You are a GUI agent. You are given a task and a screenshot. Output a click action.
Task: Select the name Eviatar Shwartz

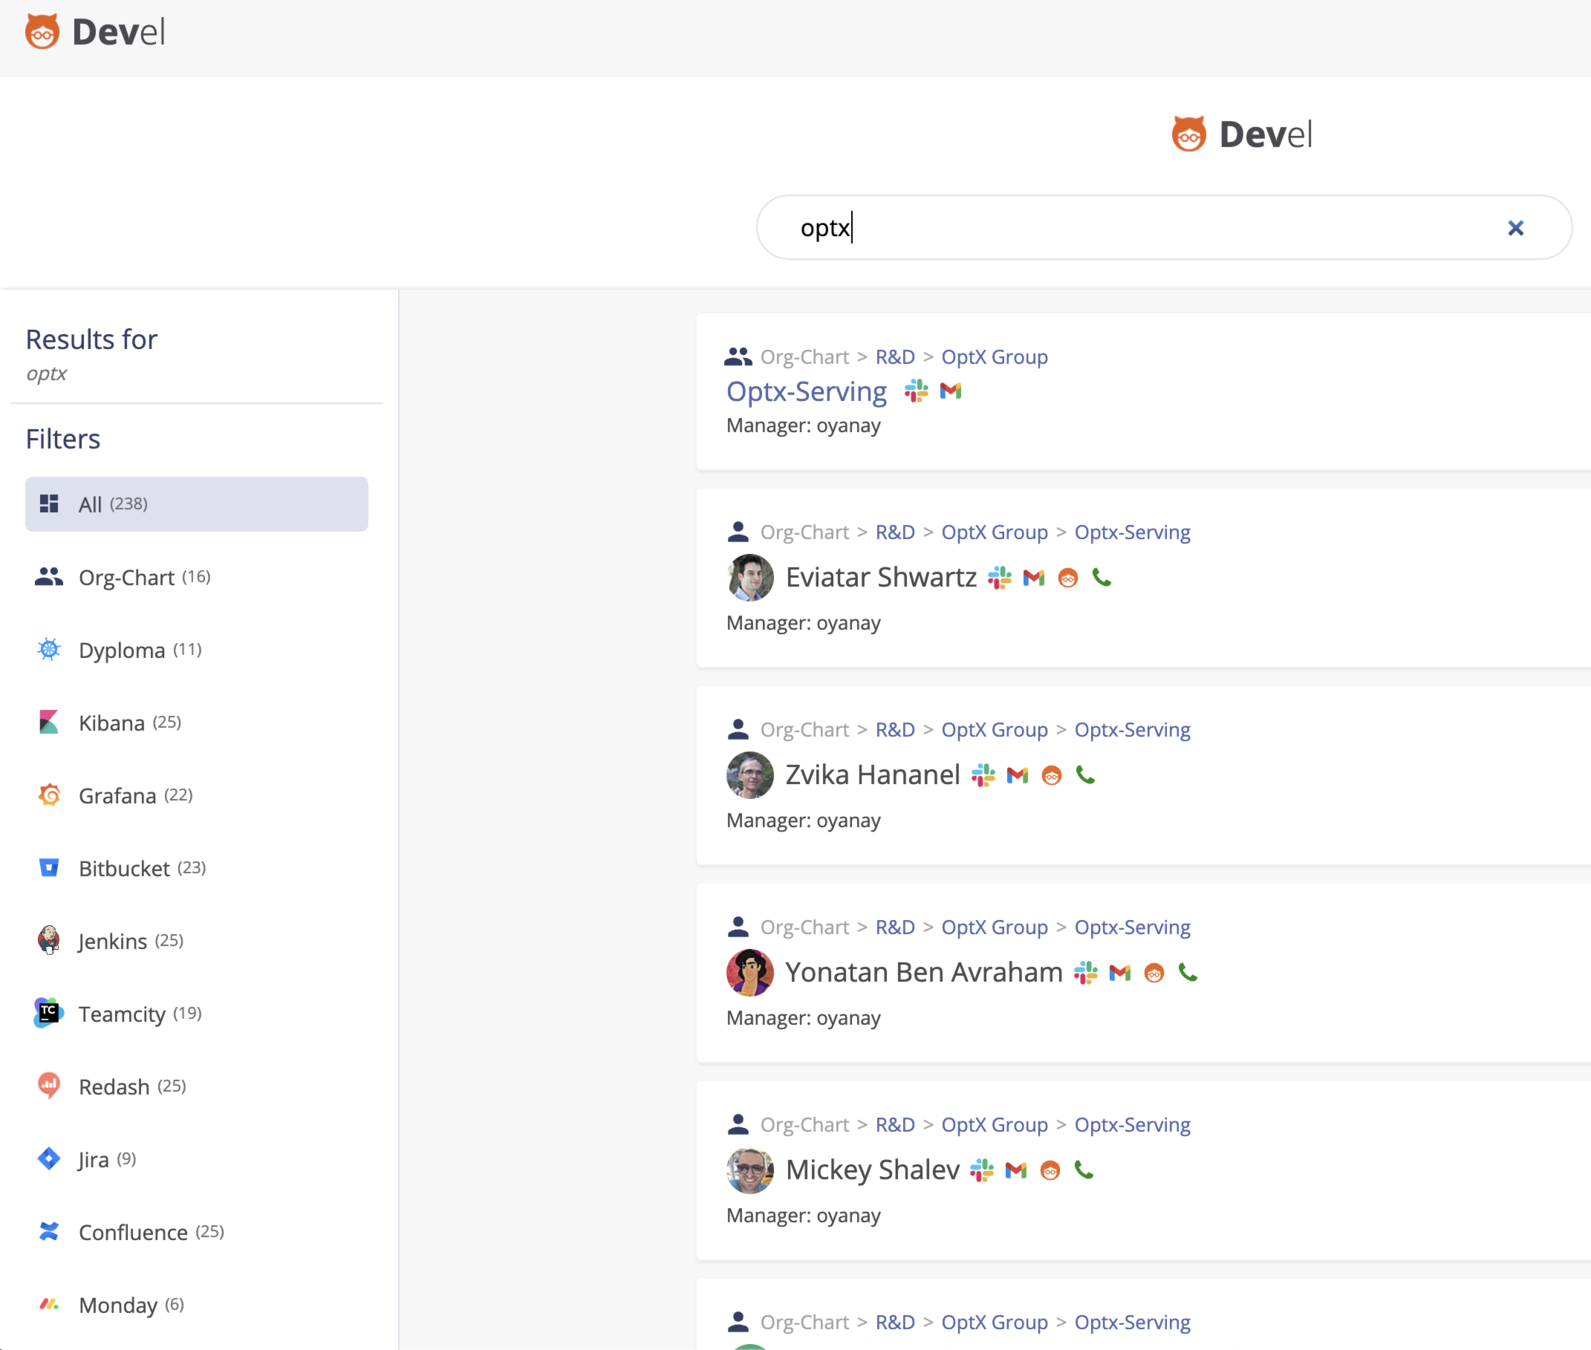click(881, 578)
